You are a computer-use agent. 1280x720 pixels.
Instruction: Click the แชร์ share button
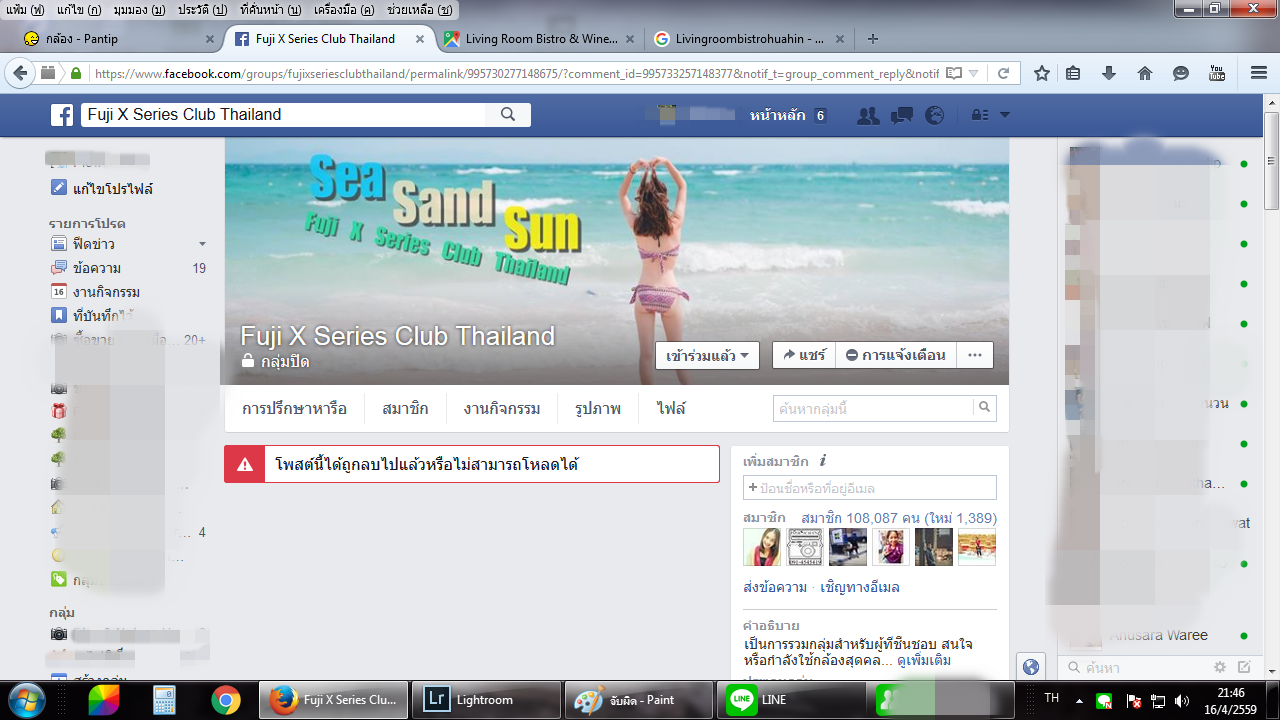click(804, 355)
